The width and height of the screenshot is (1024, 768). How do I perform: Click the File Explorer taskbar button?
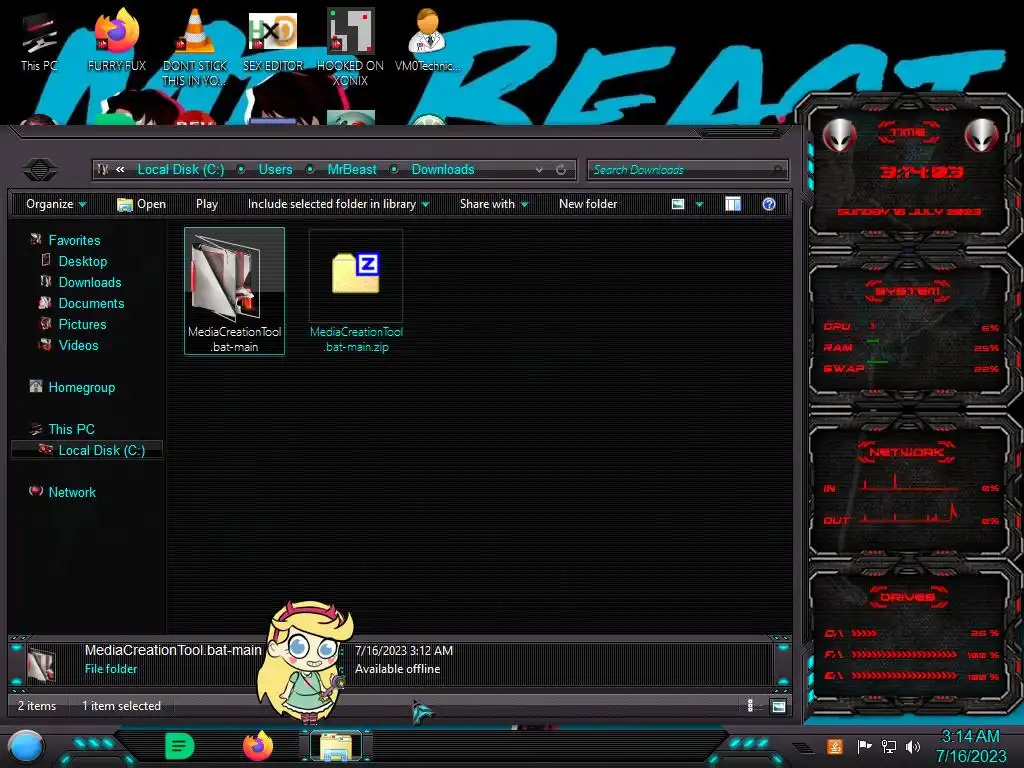[336, 747]
